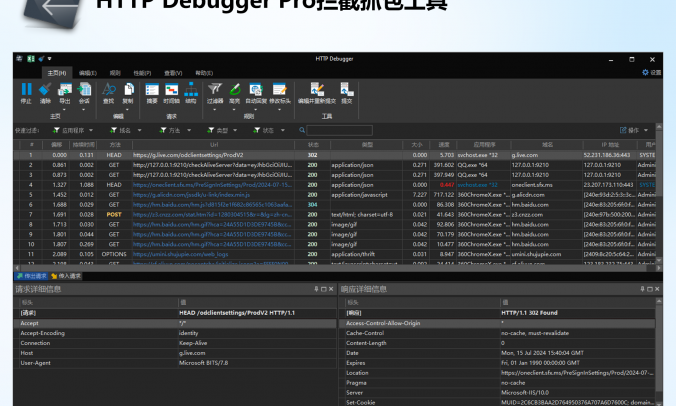
Task: Switch to the Performance (性能) ribbon tab
Action: coord(142,73)
